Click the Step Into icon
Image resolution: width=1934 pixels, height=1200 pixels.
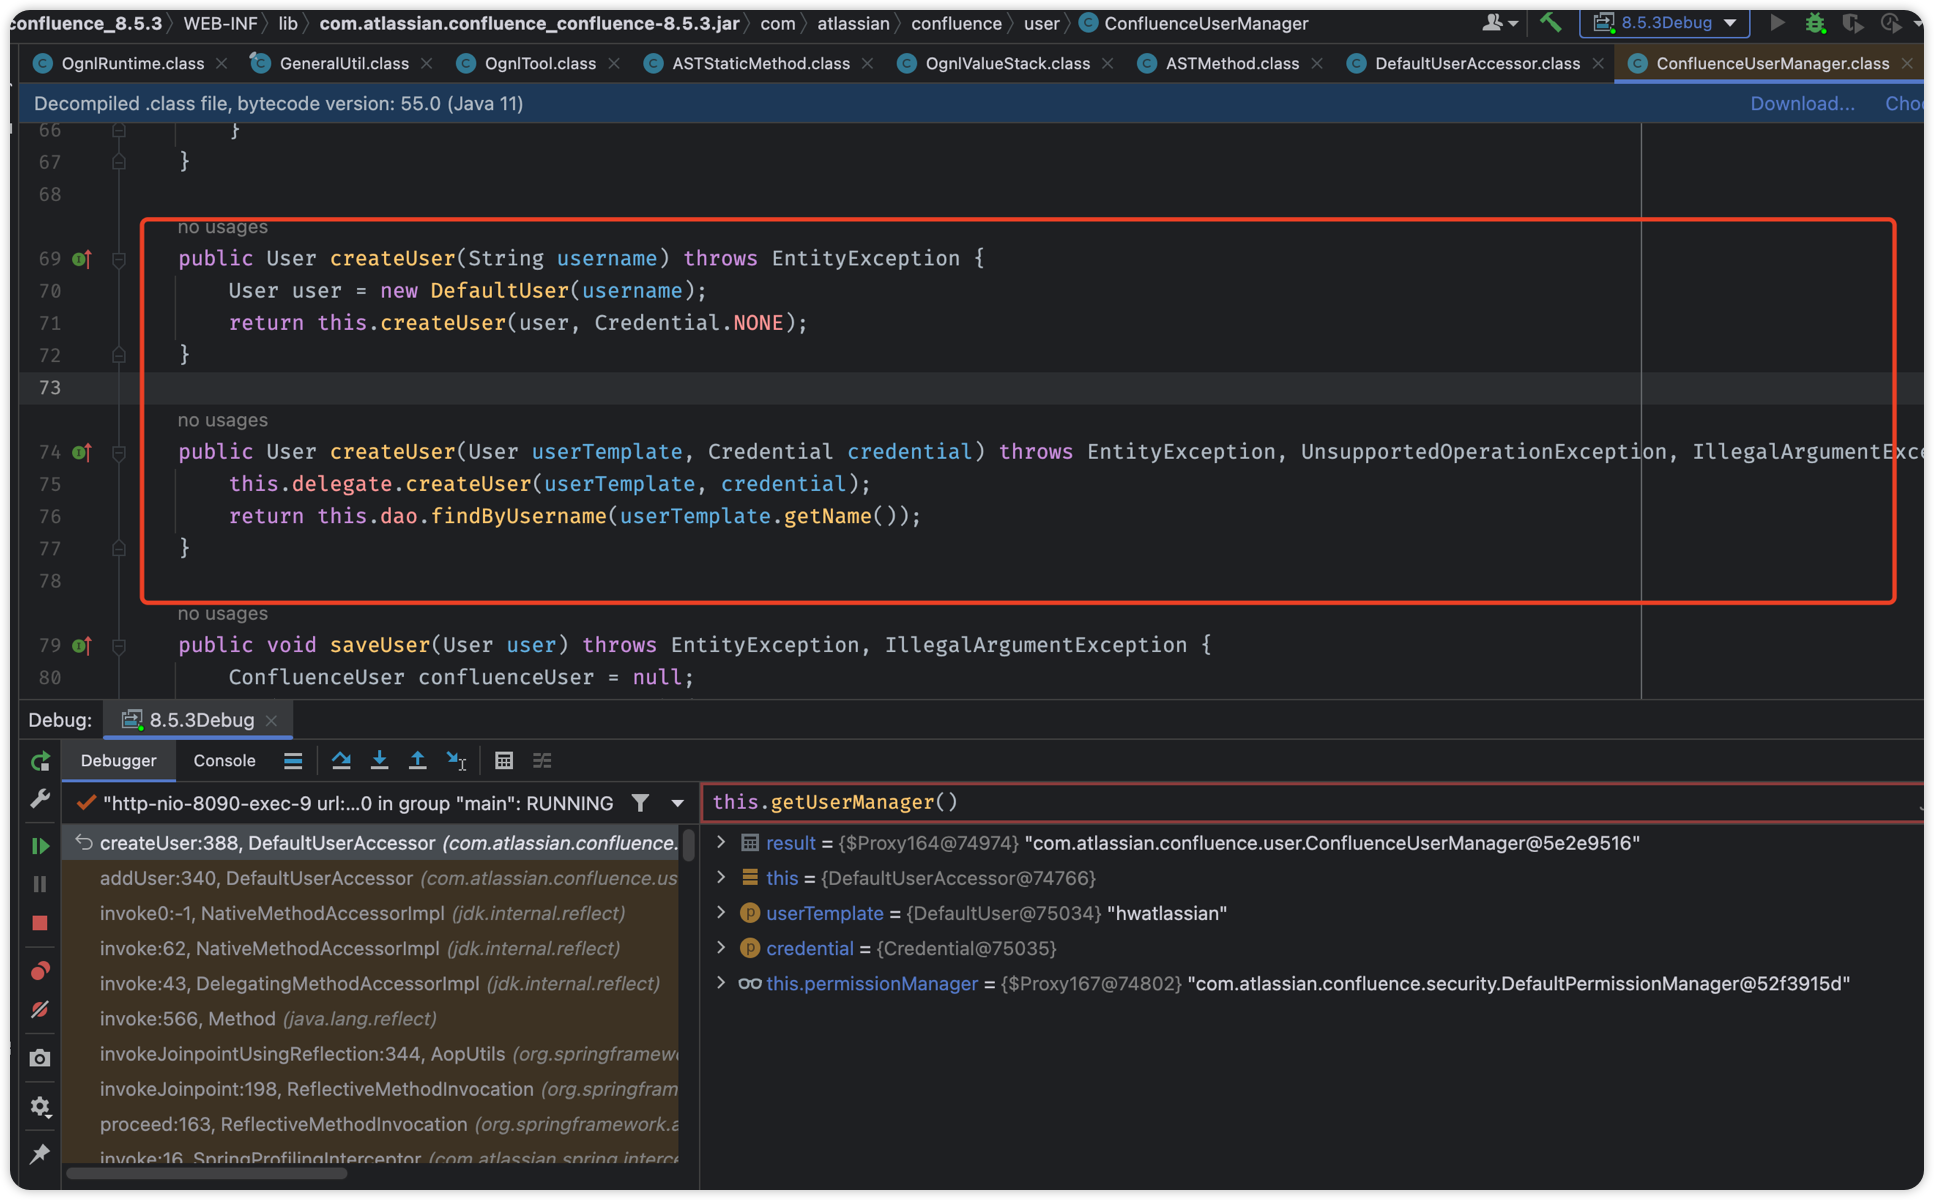point(379,761)
